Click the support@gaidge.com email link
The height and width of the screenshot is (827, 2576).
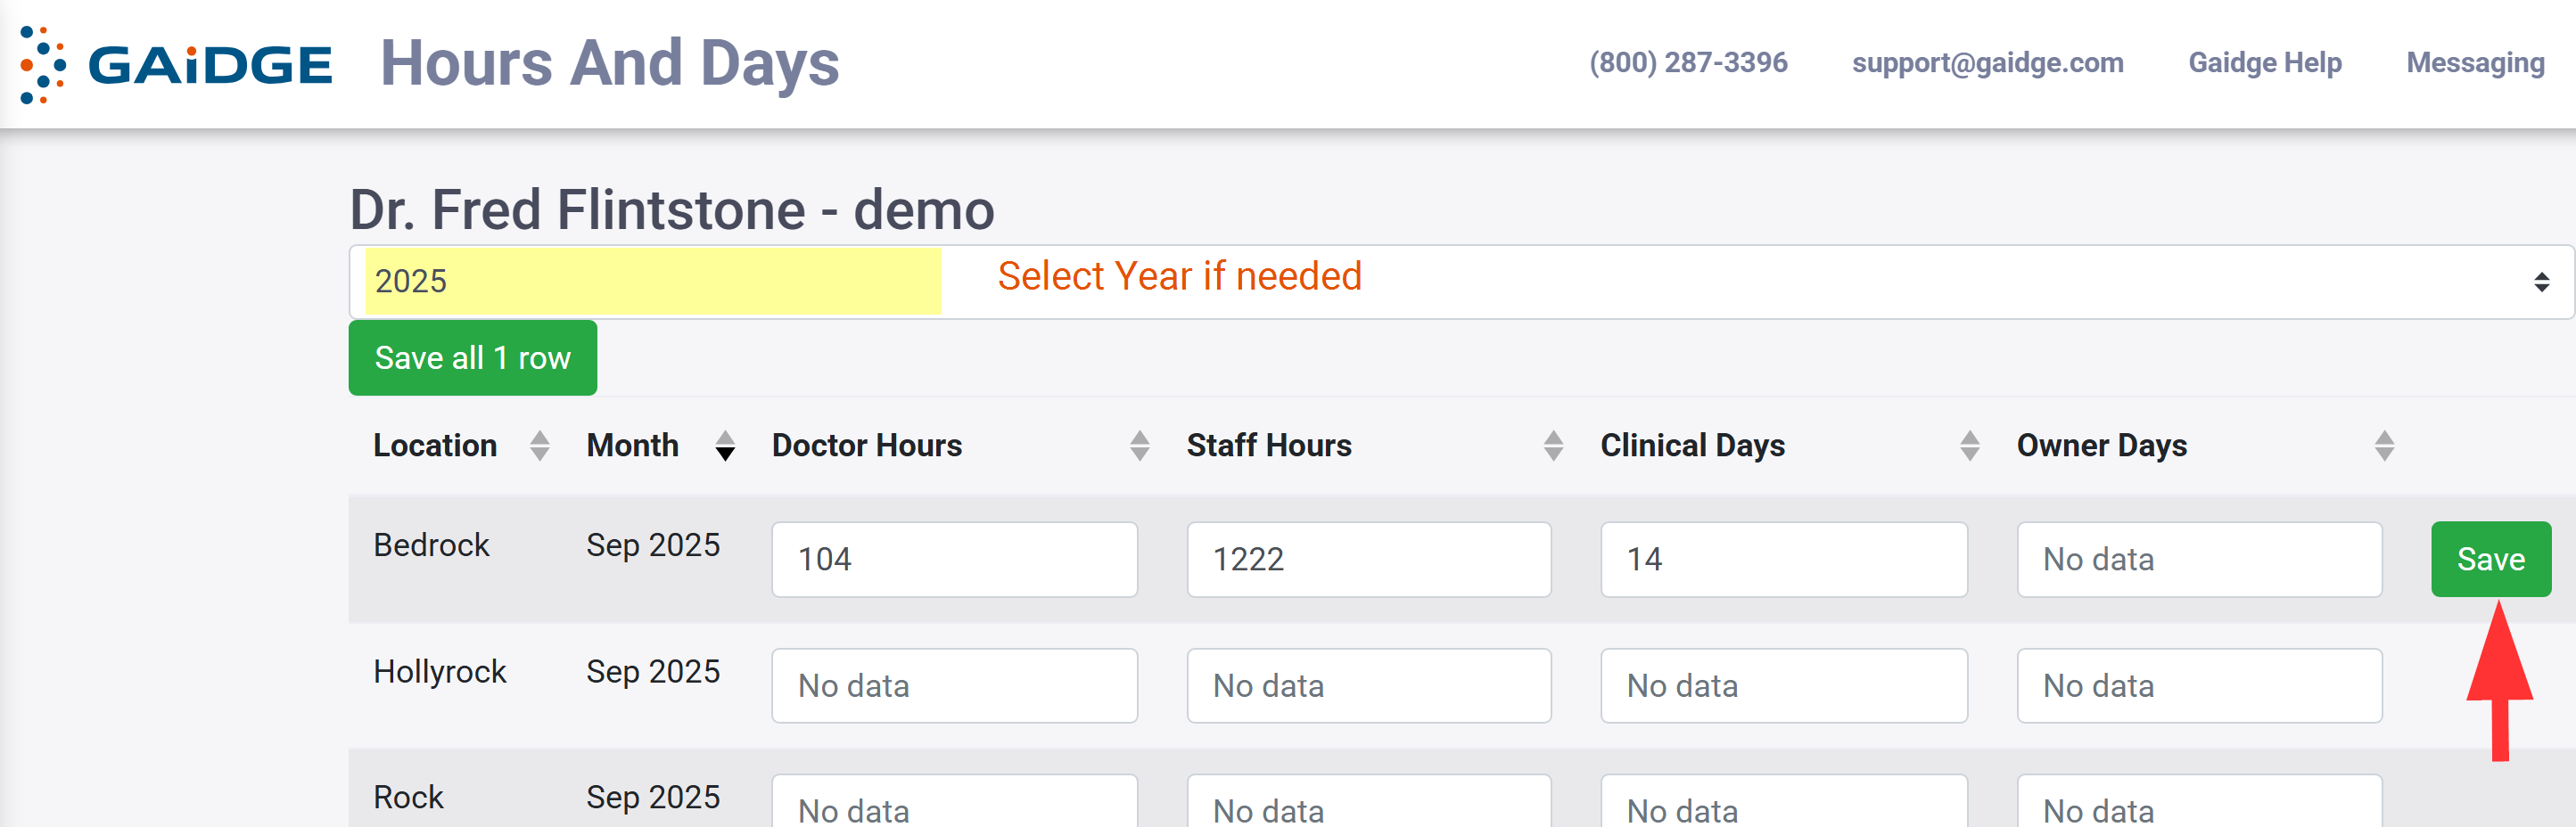click(1987, 63)
